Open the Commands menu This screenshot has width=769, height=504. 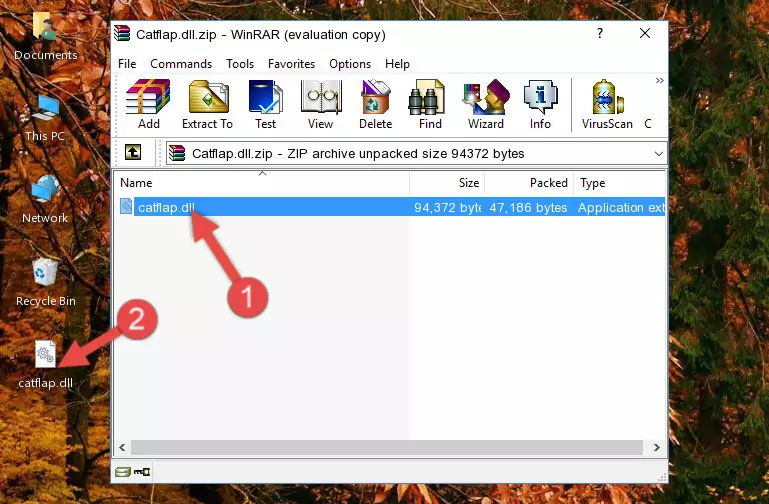(181, 64)
